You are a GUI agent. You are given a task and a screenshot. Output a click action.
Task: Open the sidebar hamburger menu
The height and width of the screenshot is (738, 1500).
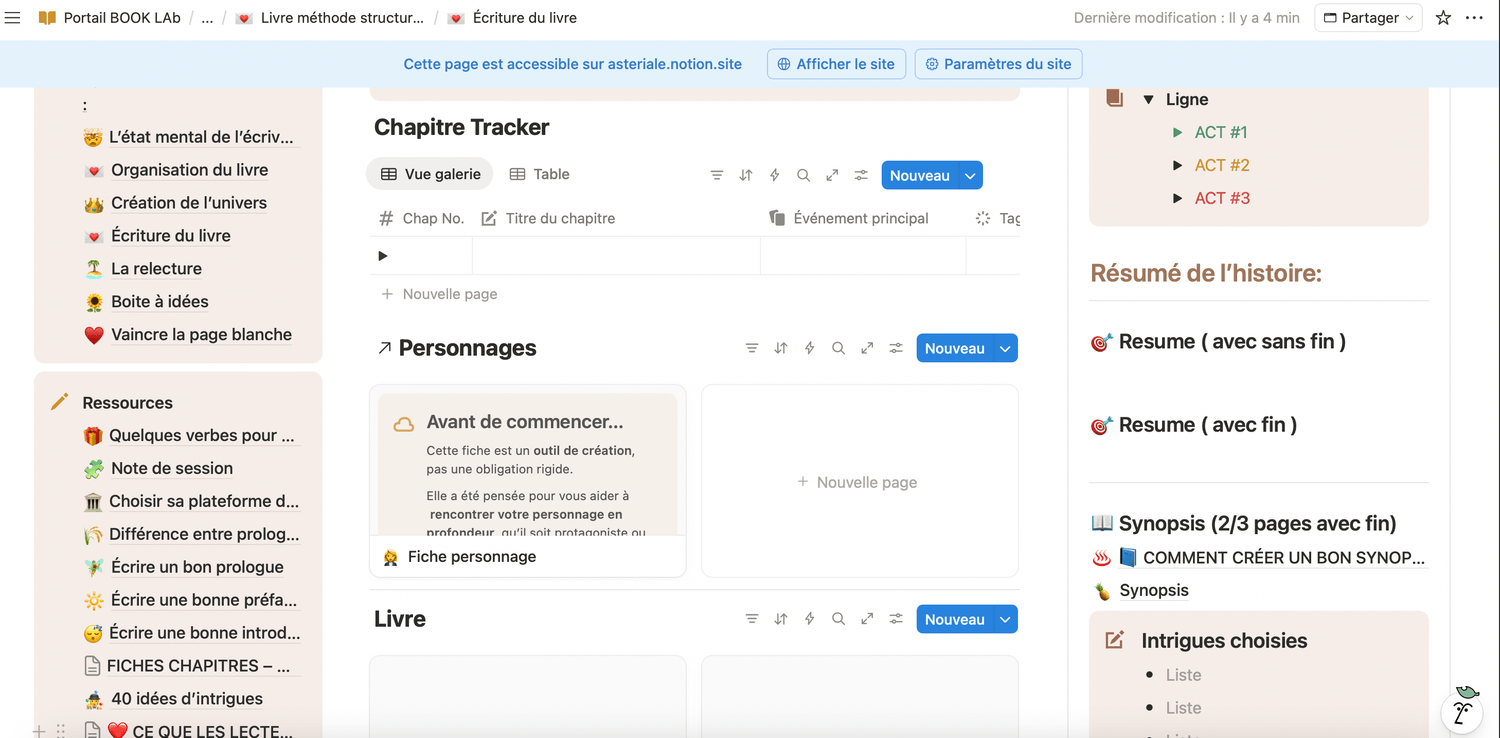point(13,18)
